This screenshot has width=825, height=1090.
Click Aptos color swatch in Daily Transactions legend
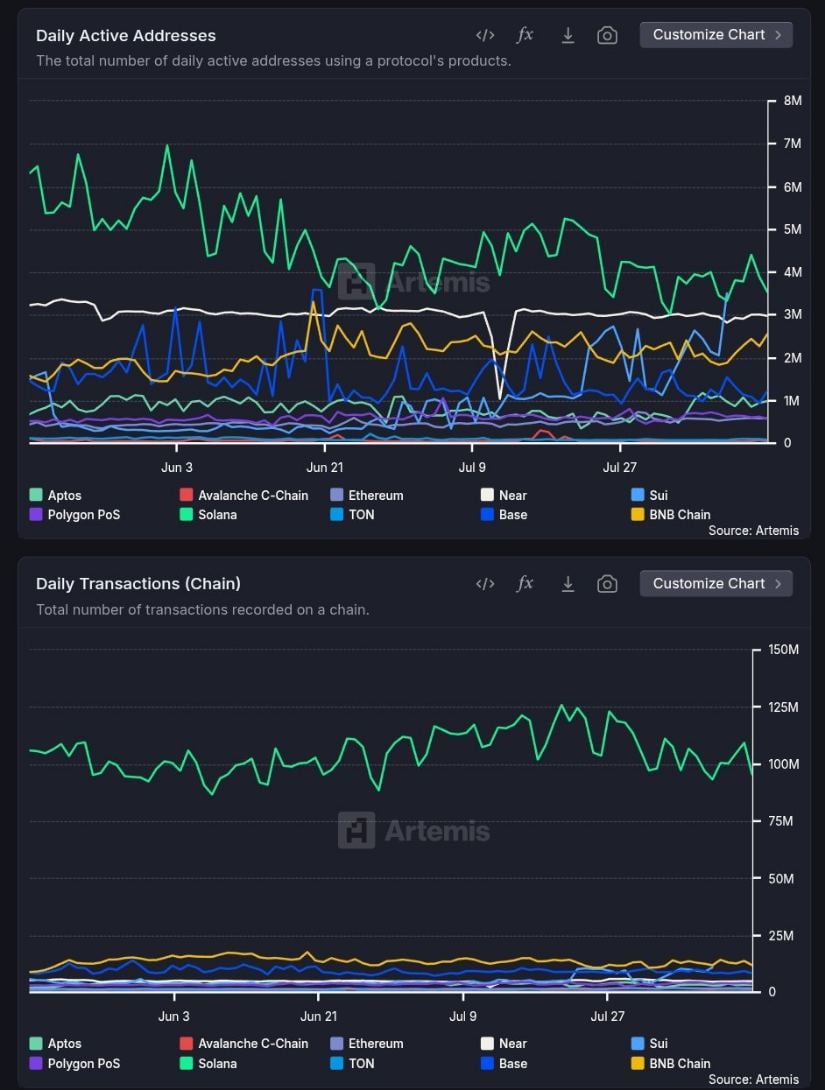[x=36, y=1043]
